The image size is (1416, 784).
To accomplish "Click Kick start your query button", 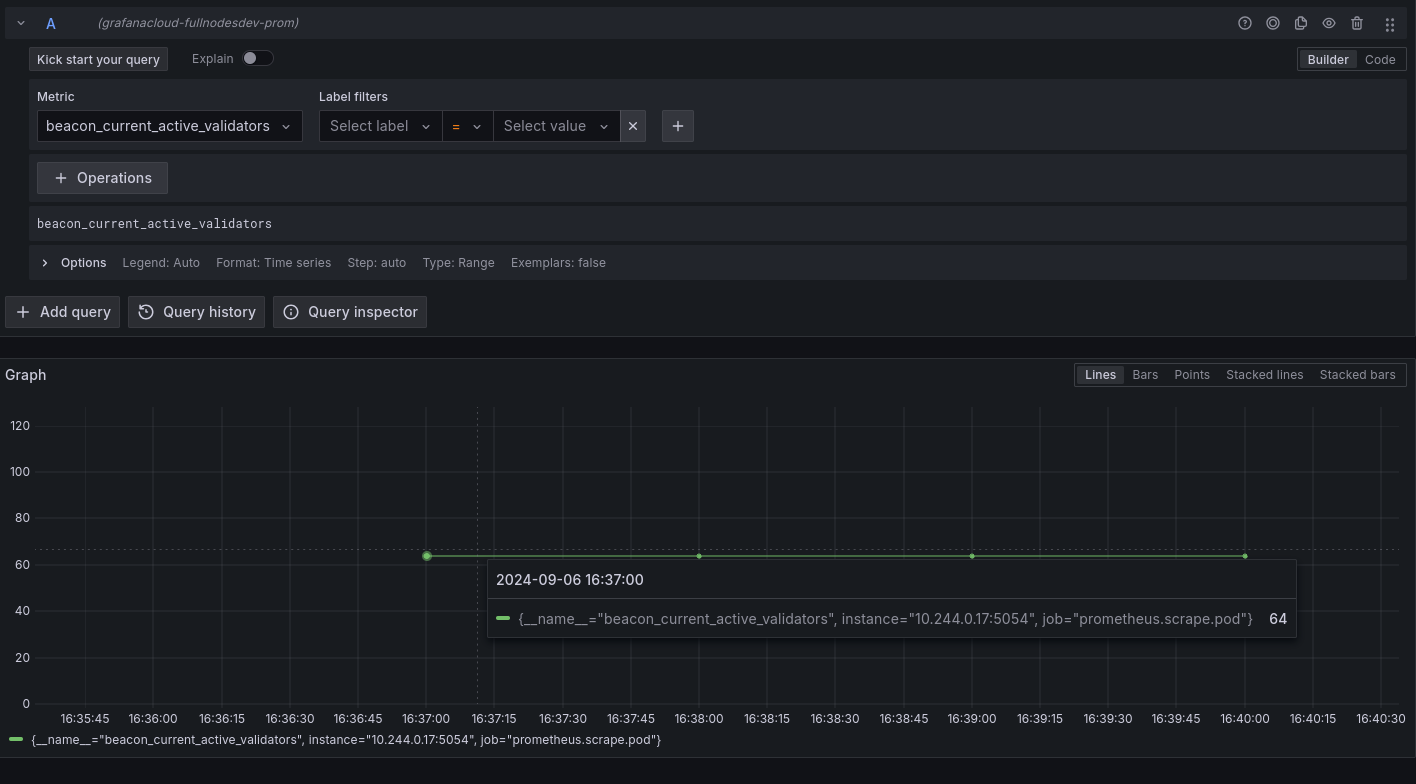I will 98,59.
